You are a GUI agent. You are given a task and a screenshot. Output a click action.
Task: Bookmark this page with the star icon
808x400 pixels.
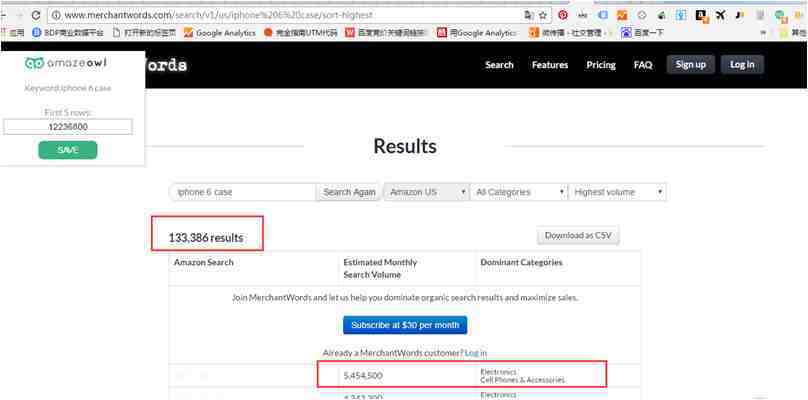pos(543,15)
